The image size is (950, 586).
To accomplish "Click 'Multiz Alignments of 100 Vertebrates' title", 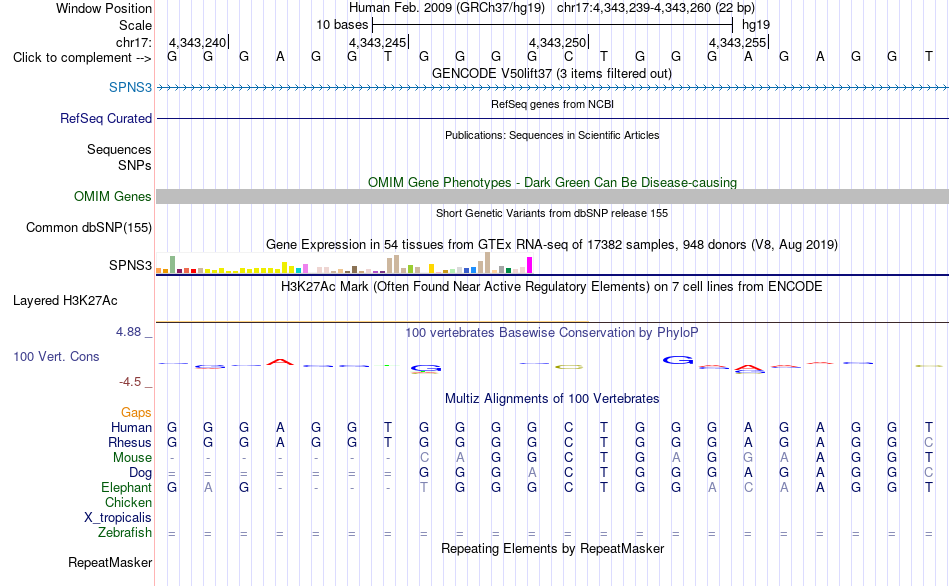I will 552,399.
